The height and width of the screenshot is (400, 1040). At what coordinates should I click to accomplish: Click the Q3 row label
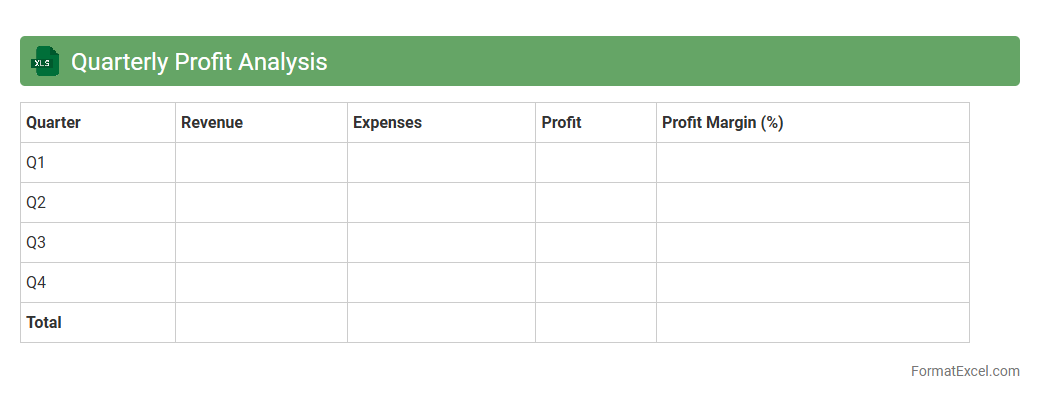pos(36,243)
